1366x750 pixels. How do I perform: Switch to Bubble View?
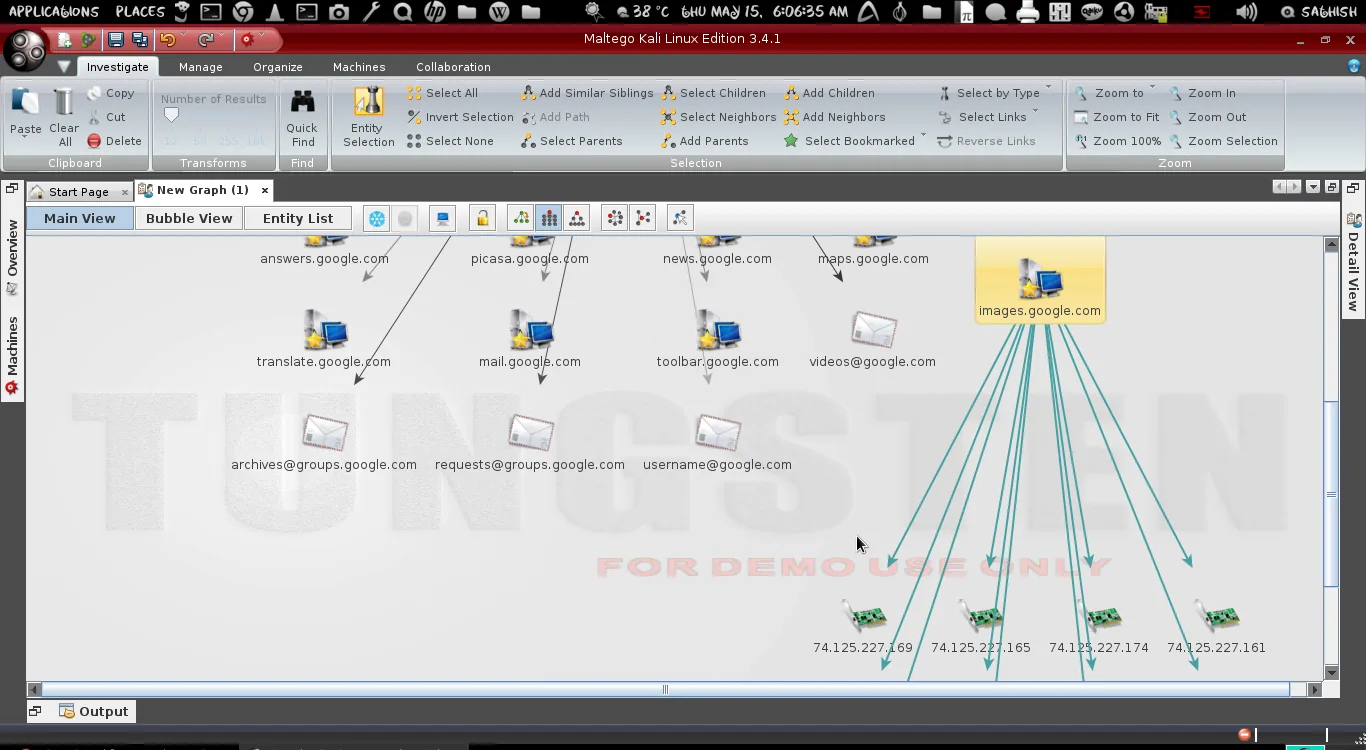point(189,218)
